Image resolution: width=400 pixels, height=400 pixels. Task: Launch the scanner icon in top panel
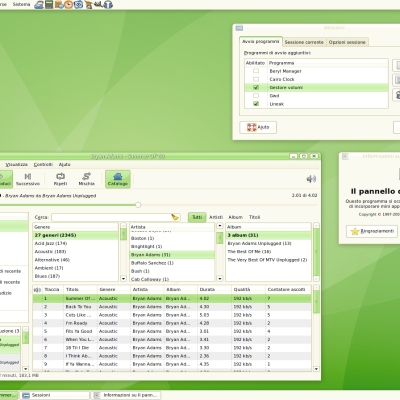coord(39,5)
